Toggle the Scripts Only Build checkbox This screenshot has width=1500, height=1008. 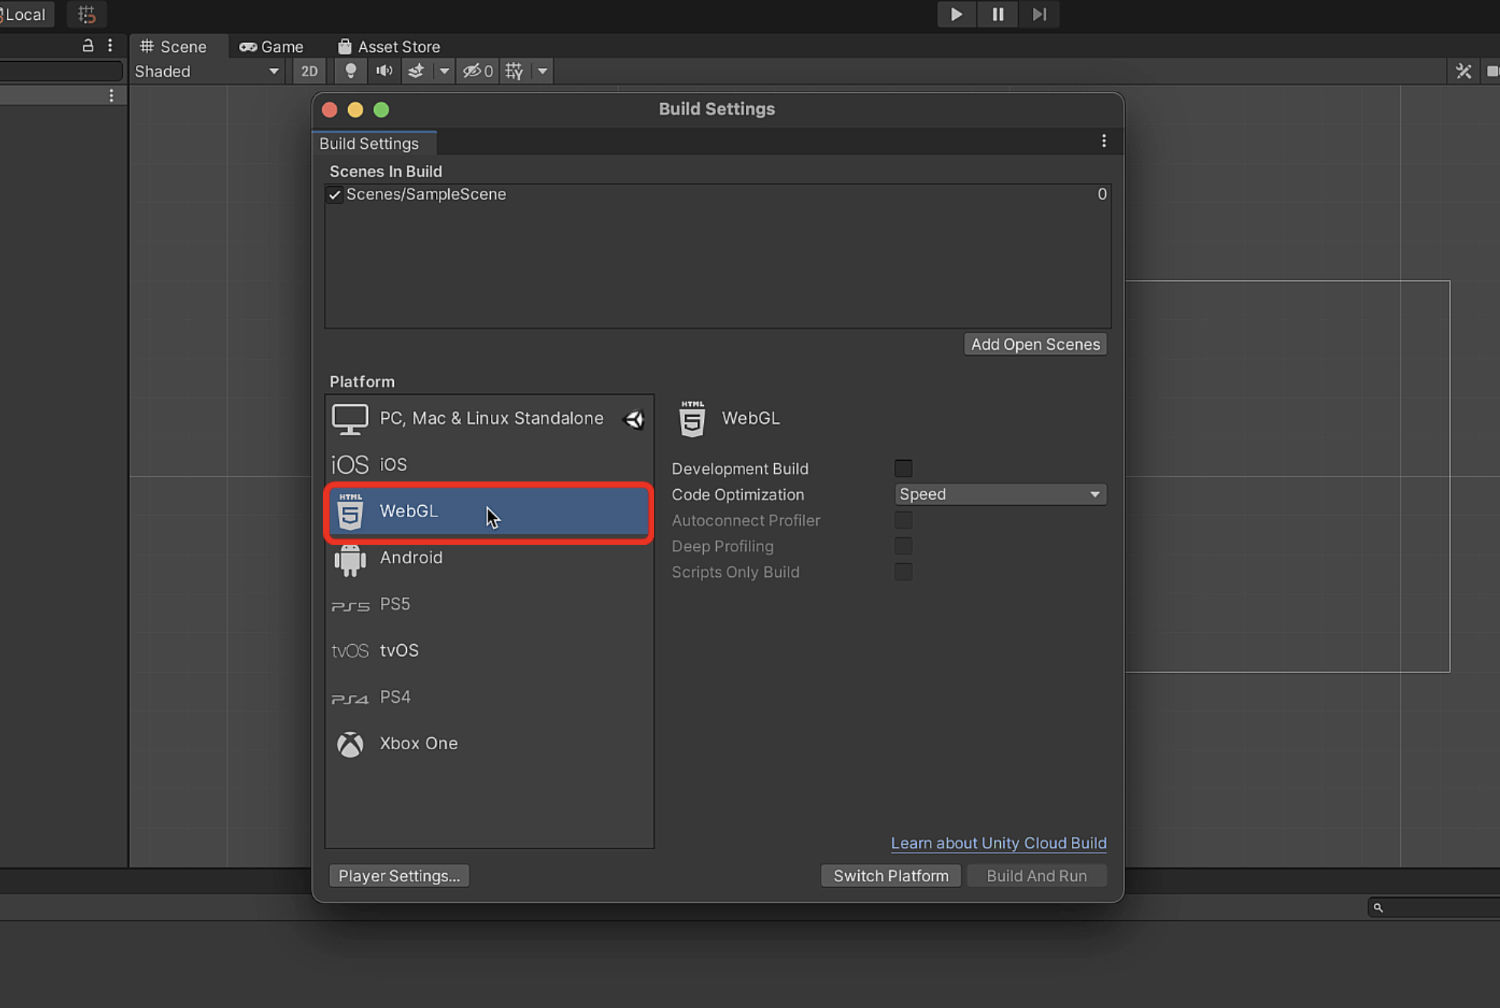coord(903,572)
